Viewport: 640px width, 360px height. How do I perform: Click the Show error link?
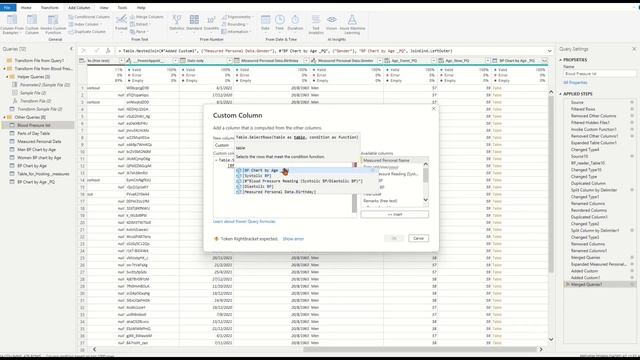(x=293, y=239)
